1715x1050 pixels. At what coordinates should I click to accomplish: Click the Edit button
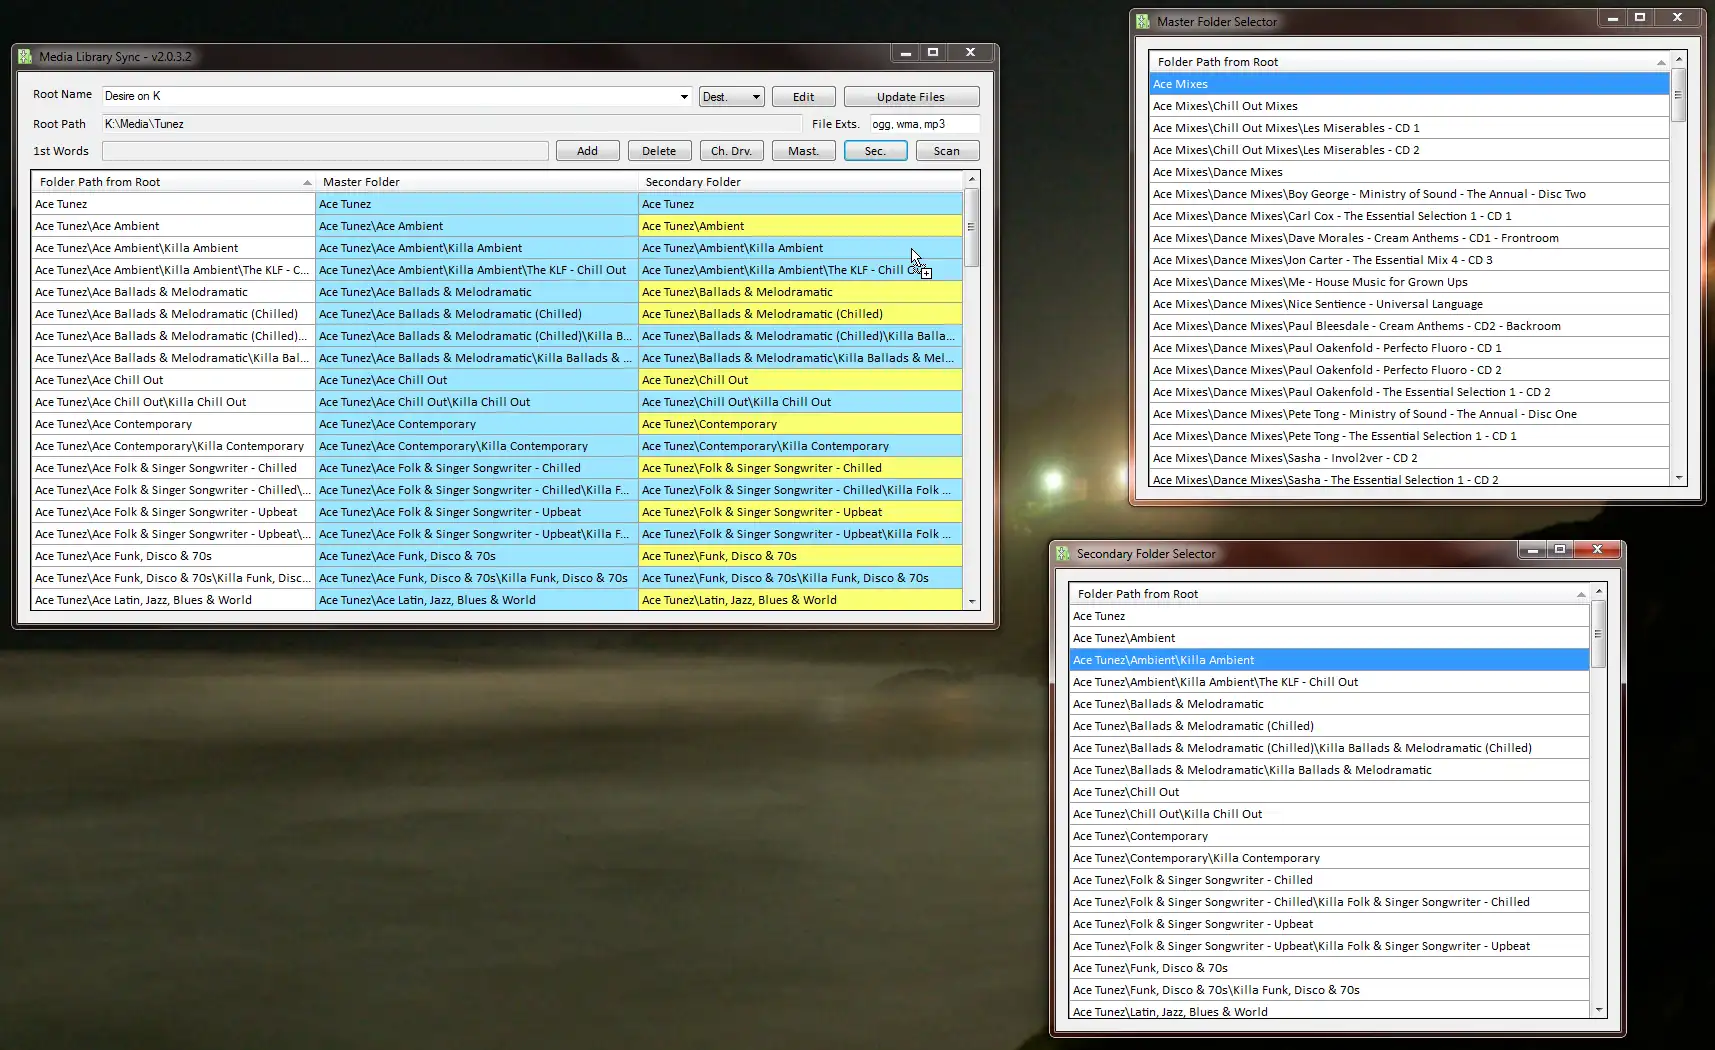(x=804, y=97)
